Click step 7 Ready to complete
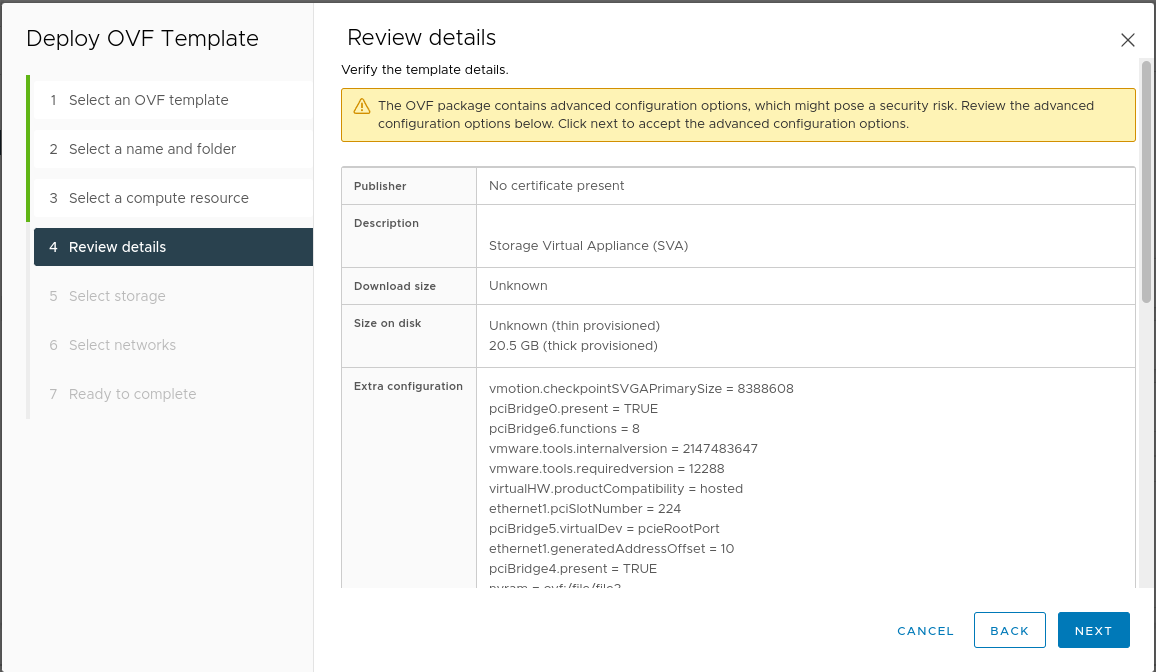The image size is (1156, 672). tap(132, 394)
